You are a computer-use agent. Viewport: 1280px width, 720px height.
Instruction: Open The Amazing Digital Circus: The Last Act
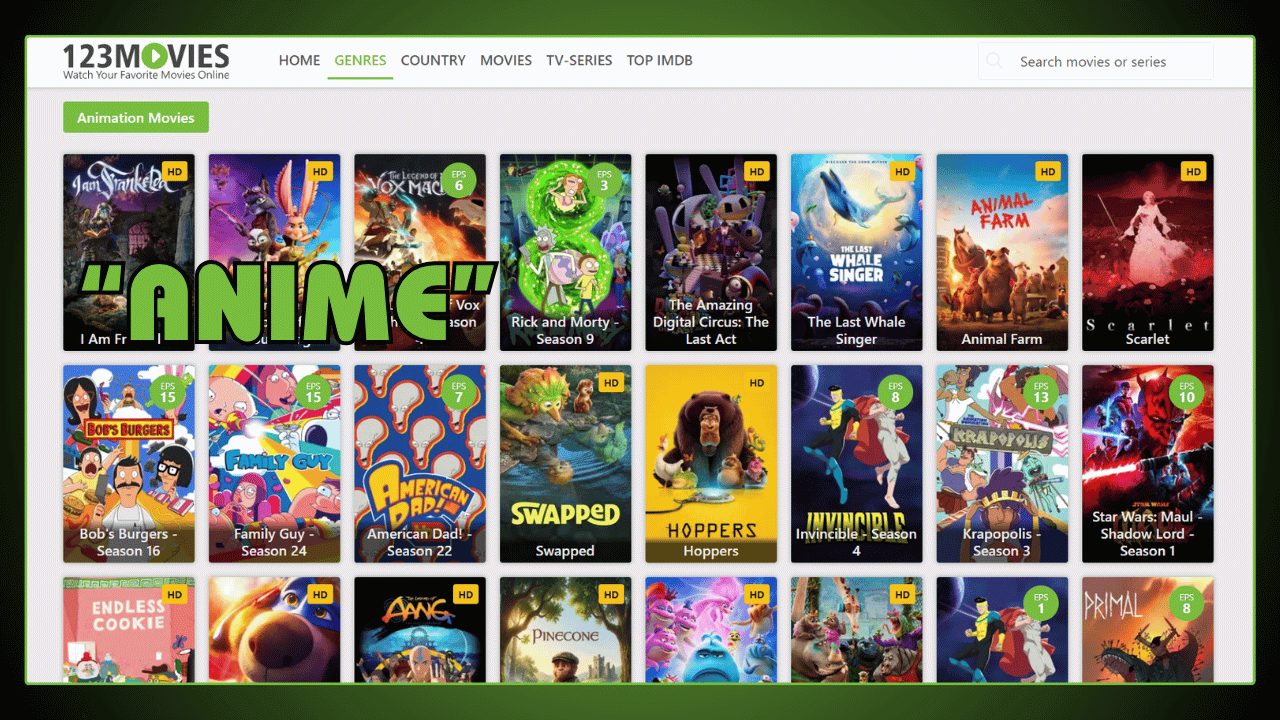(x=711, y=322)
